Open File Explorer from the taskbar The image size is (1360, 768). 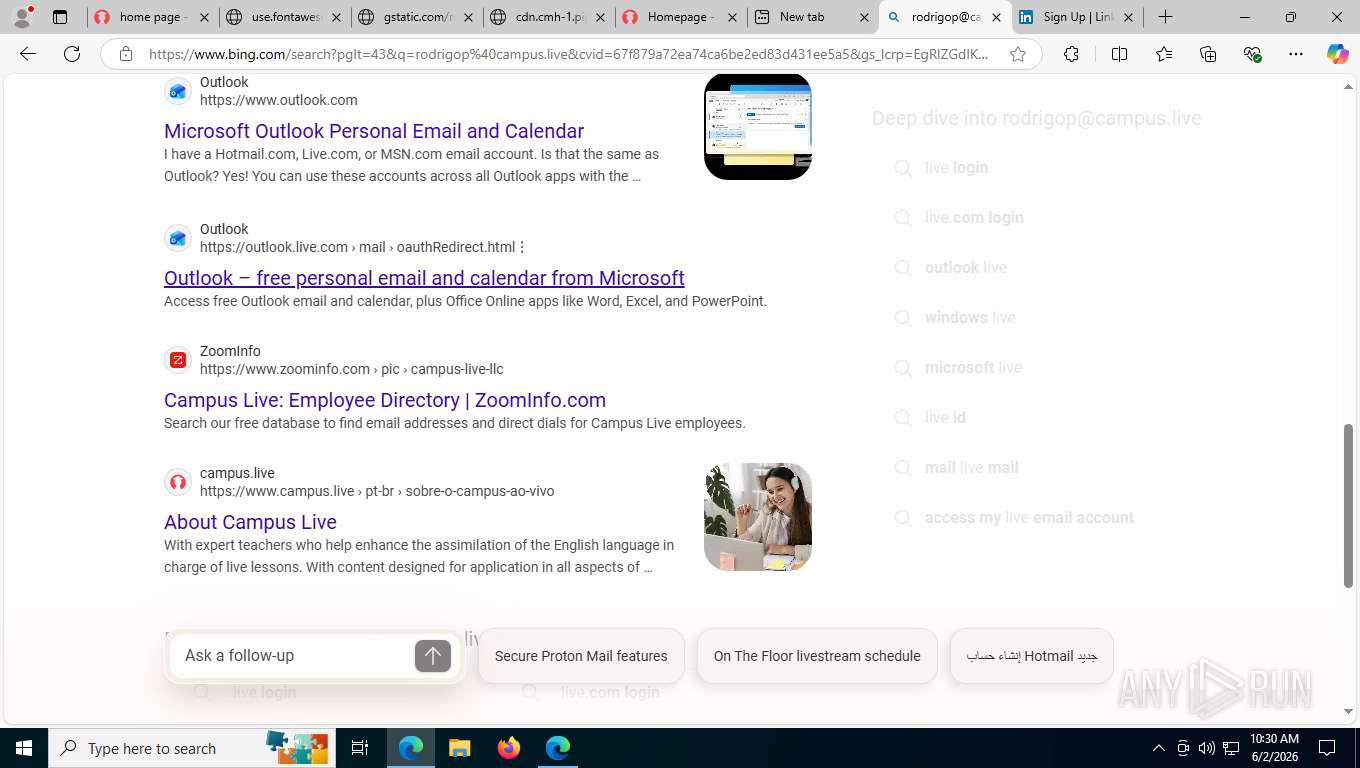click(x=459, y=748)
